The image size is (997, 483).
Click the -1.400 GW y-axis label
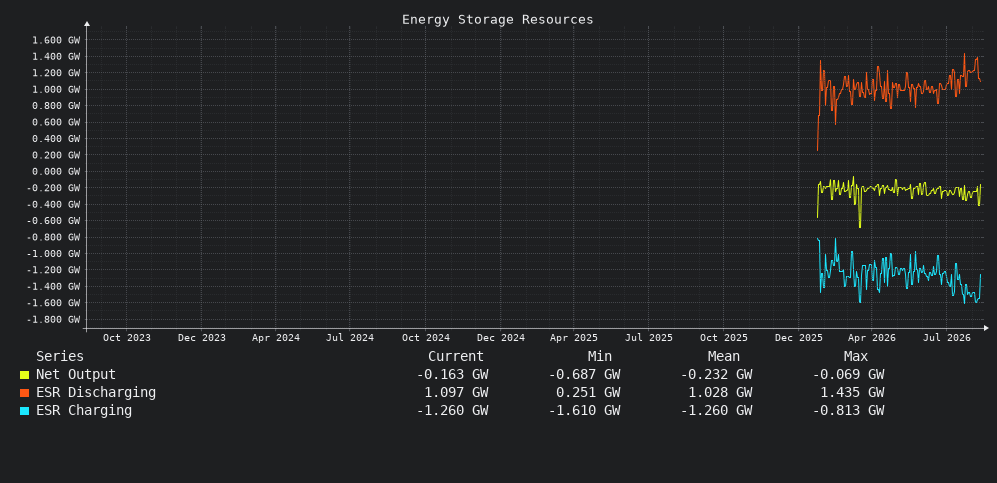point(54,287)
